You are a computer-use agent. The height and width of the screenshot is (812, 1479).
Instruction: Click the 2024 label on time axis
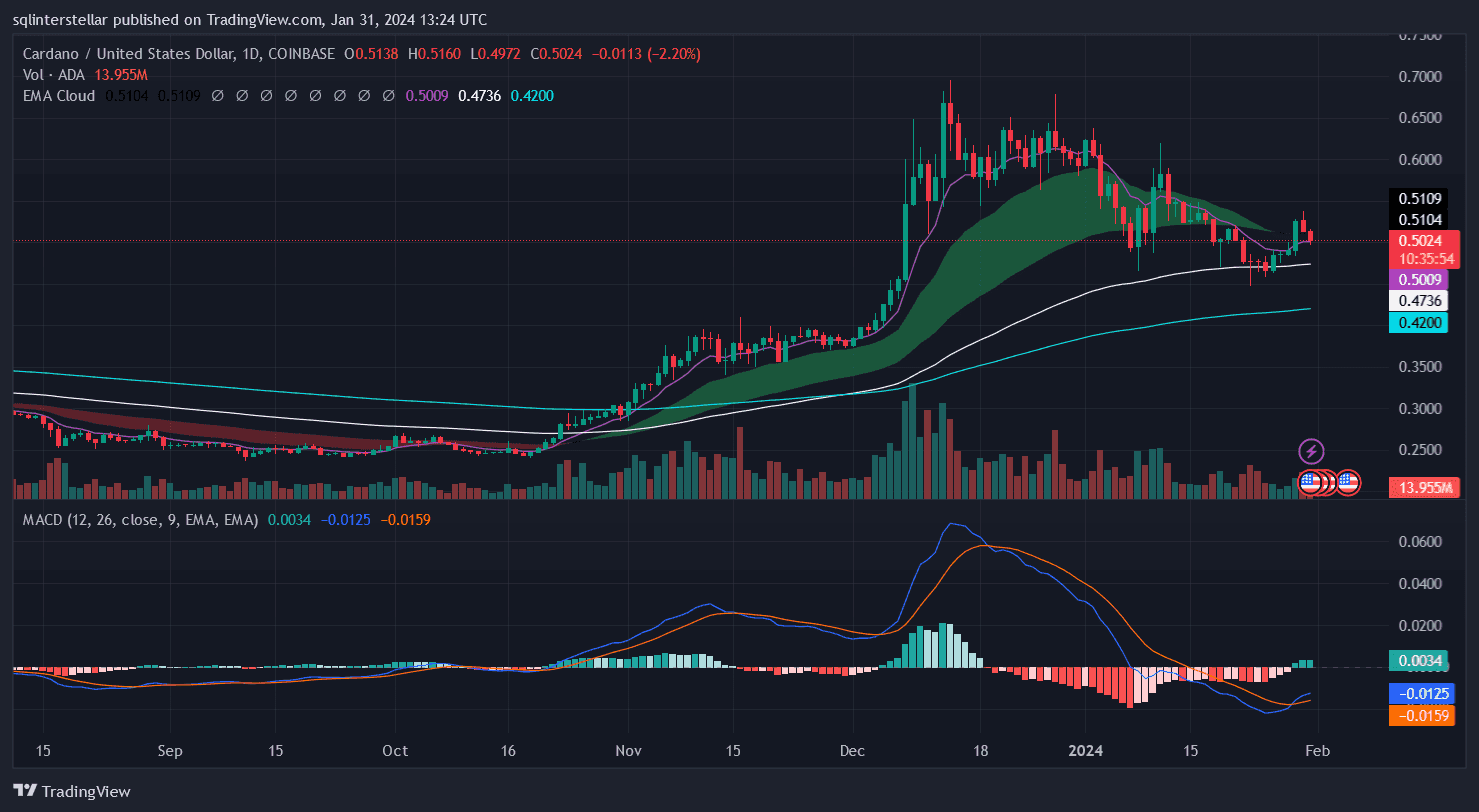1086,751
